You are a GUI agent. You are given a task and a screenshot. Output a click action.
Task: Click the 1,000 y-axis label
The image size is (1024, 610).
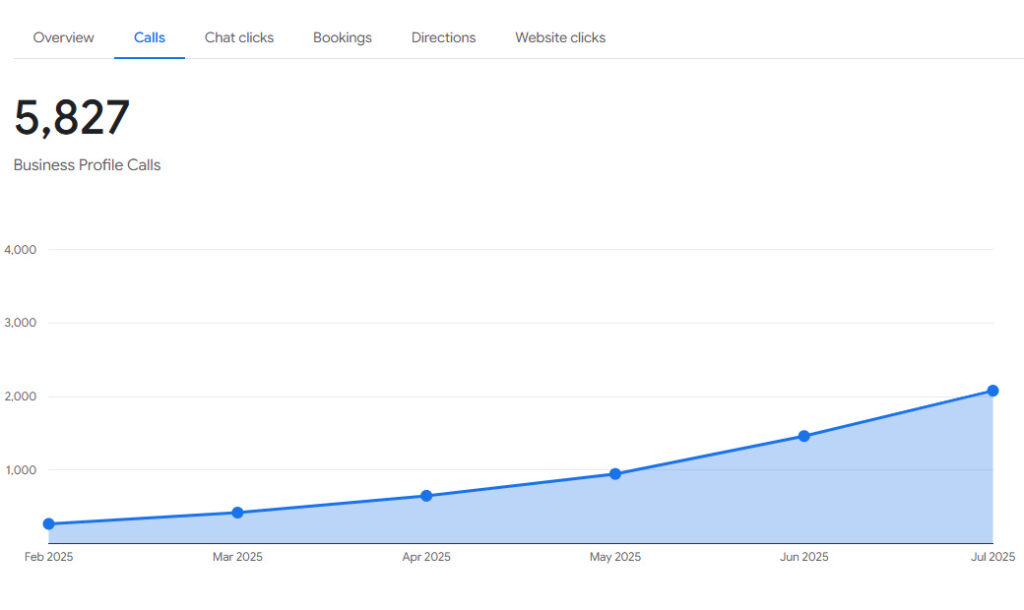pyautogui.click(x=21, y=470)
